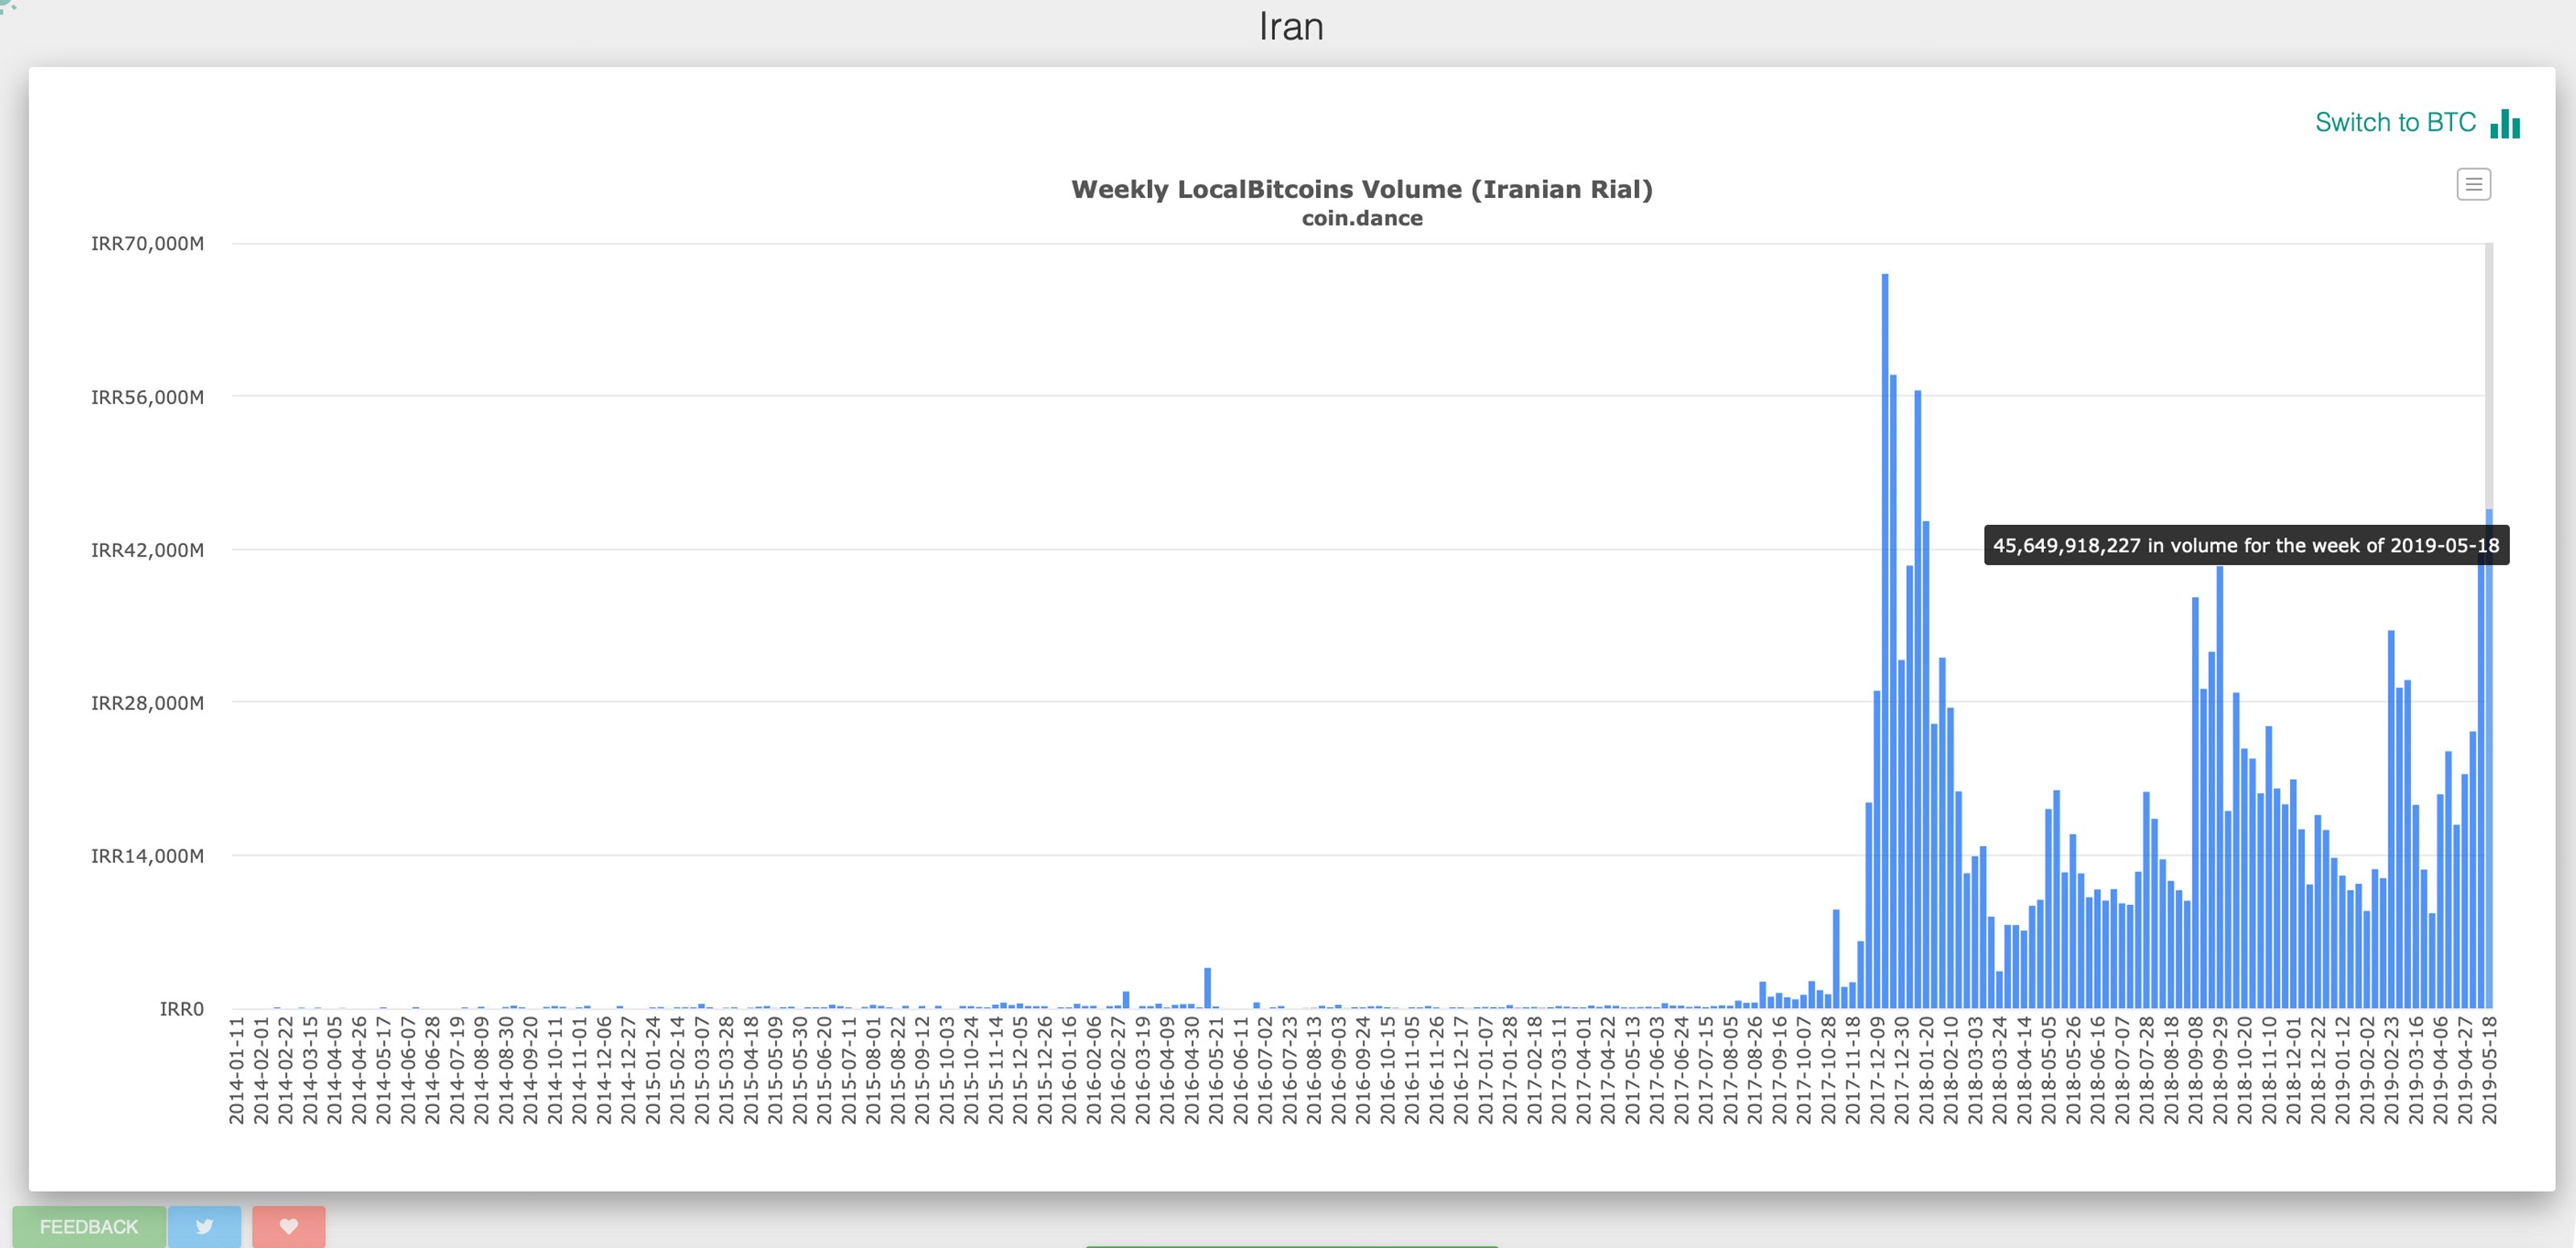The height and width of the screenshot is (1248, 2576).
Task: Click the tall bar near 2019-02-23
Action: tap(2391, 819)
